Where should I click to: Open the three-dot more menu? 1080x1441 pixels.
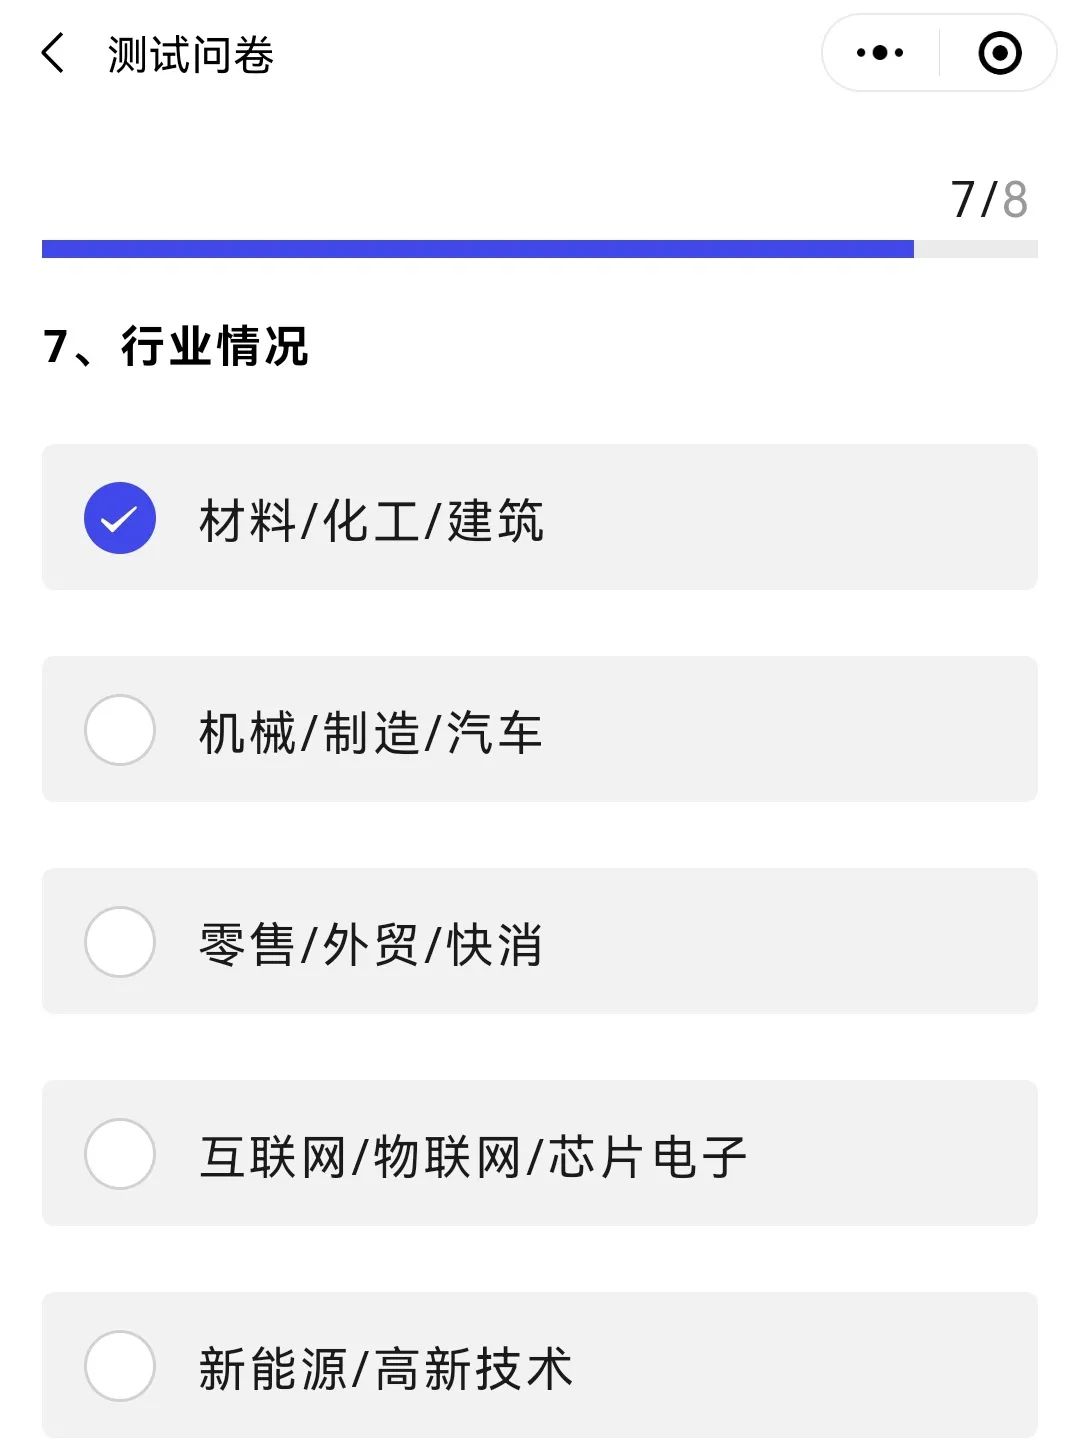click(880, 53)
